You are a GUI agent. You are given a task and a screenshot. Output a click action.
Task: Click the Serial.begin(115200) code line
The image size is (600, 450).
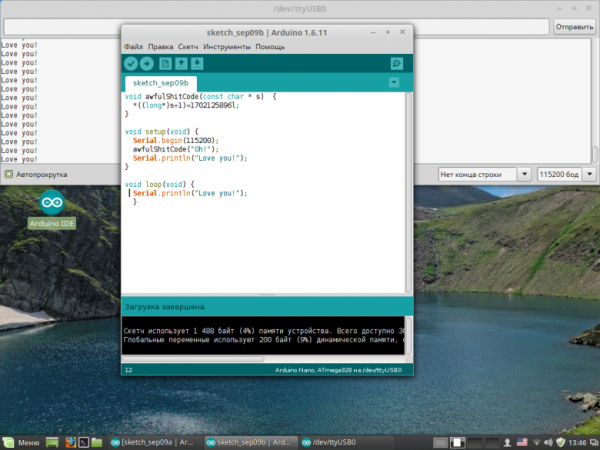[176, 140]
